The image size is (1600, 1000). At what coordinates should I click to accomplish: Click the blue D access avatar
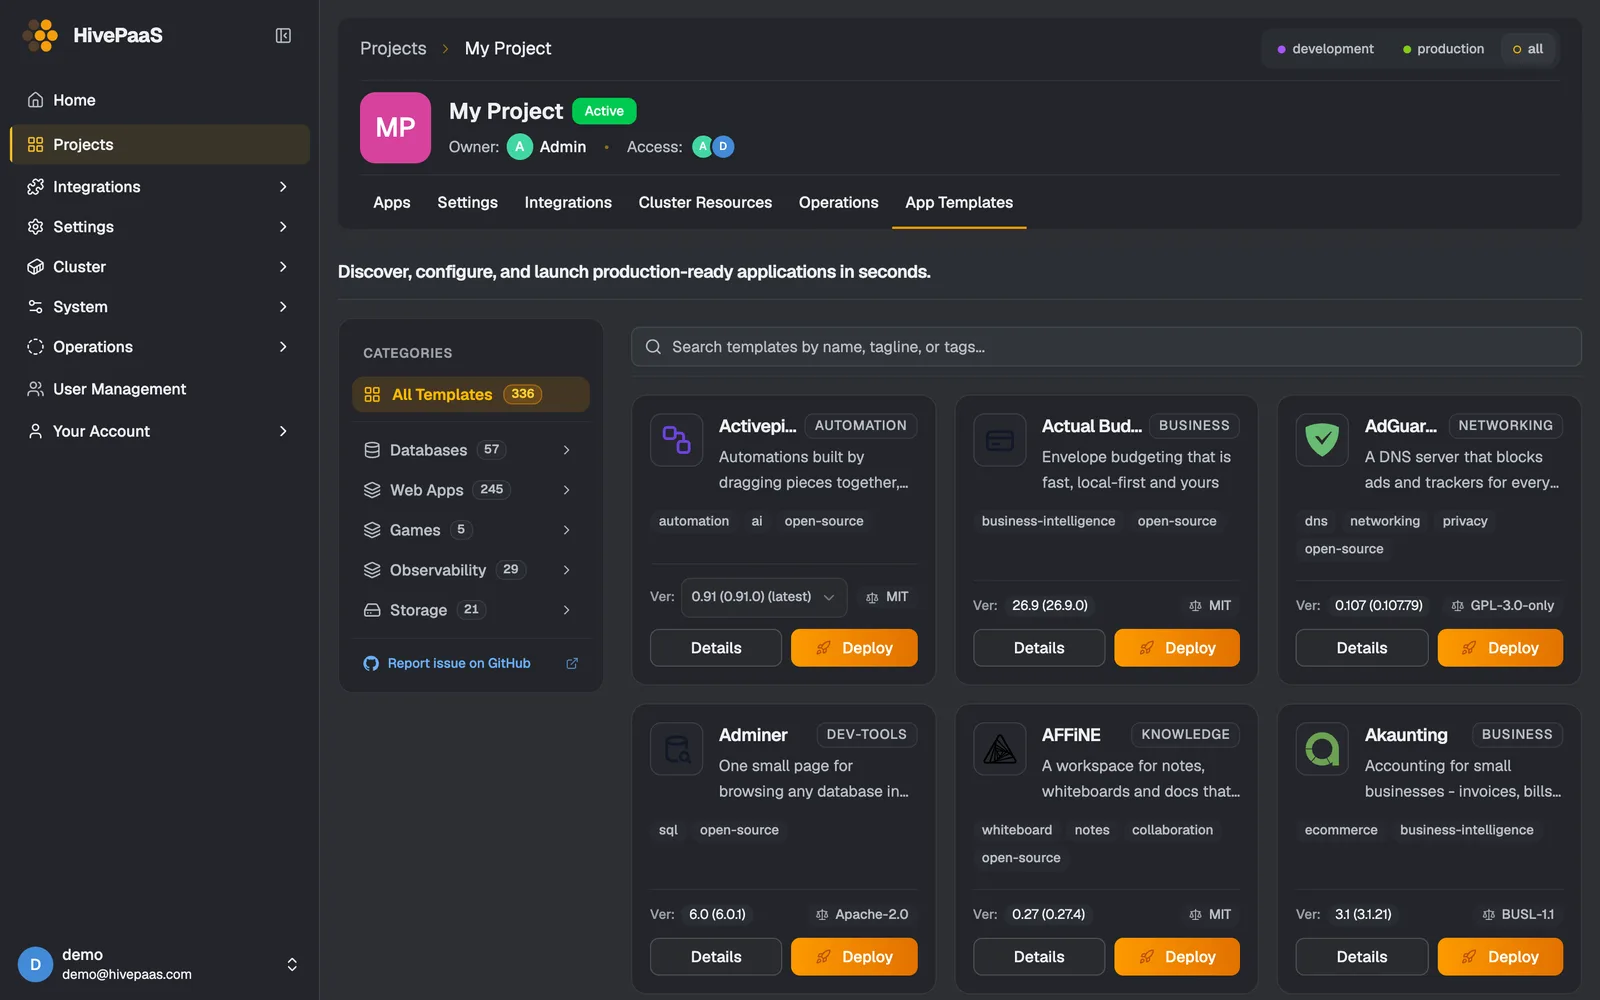point(723,147)
